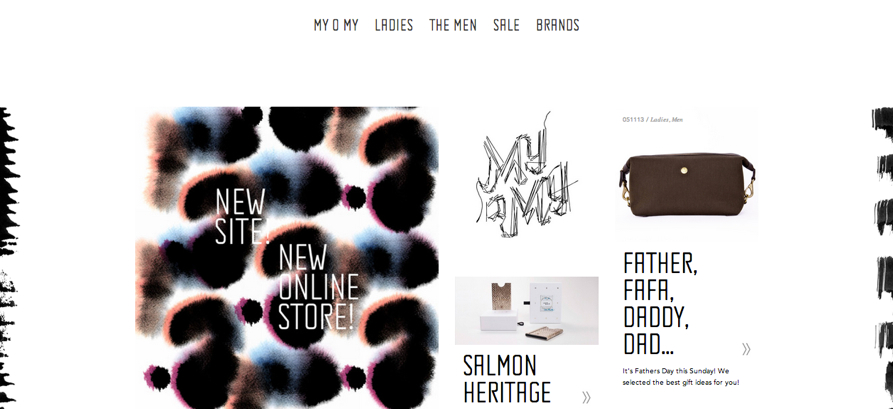Click the double-chevron arrow beside Salmon Heritage

pyautogui.click(x=586, y=397)
